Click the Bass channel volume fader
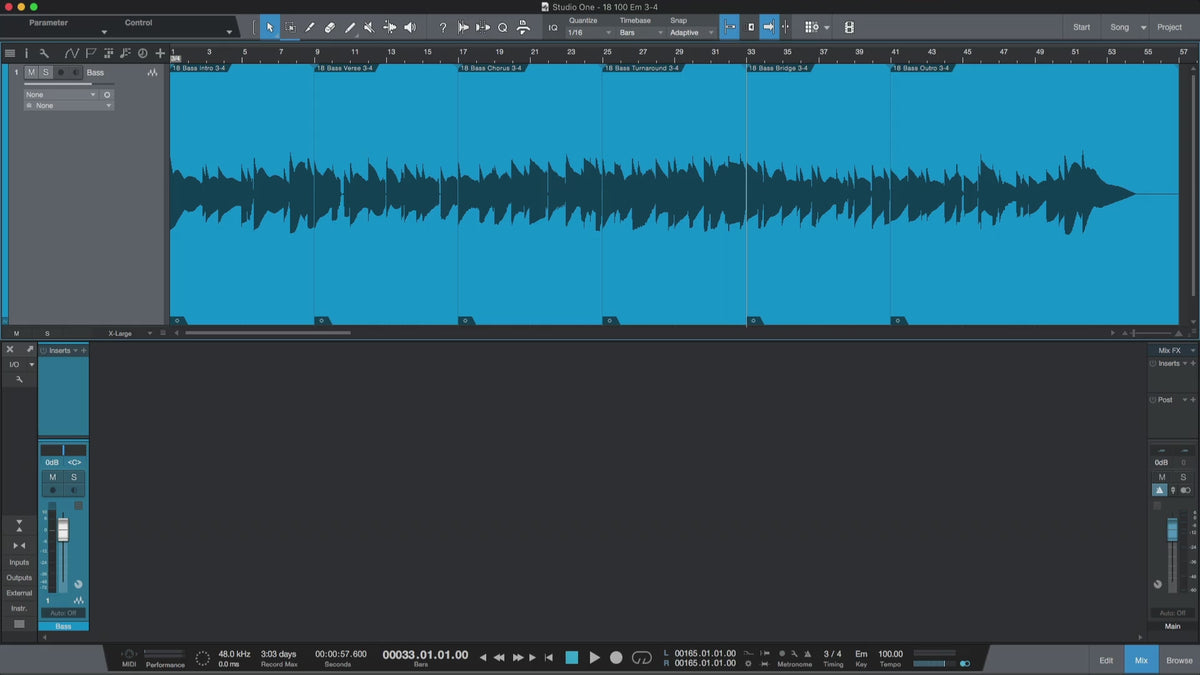The image size is (1200, 675). [63, 530]
